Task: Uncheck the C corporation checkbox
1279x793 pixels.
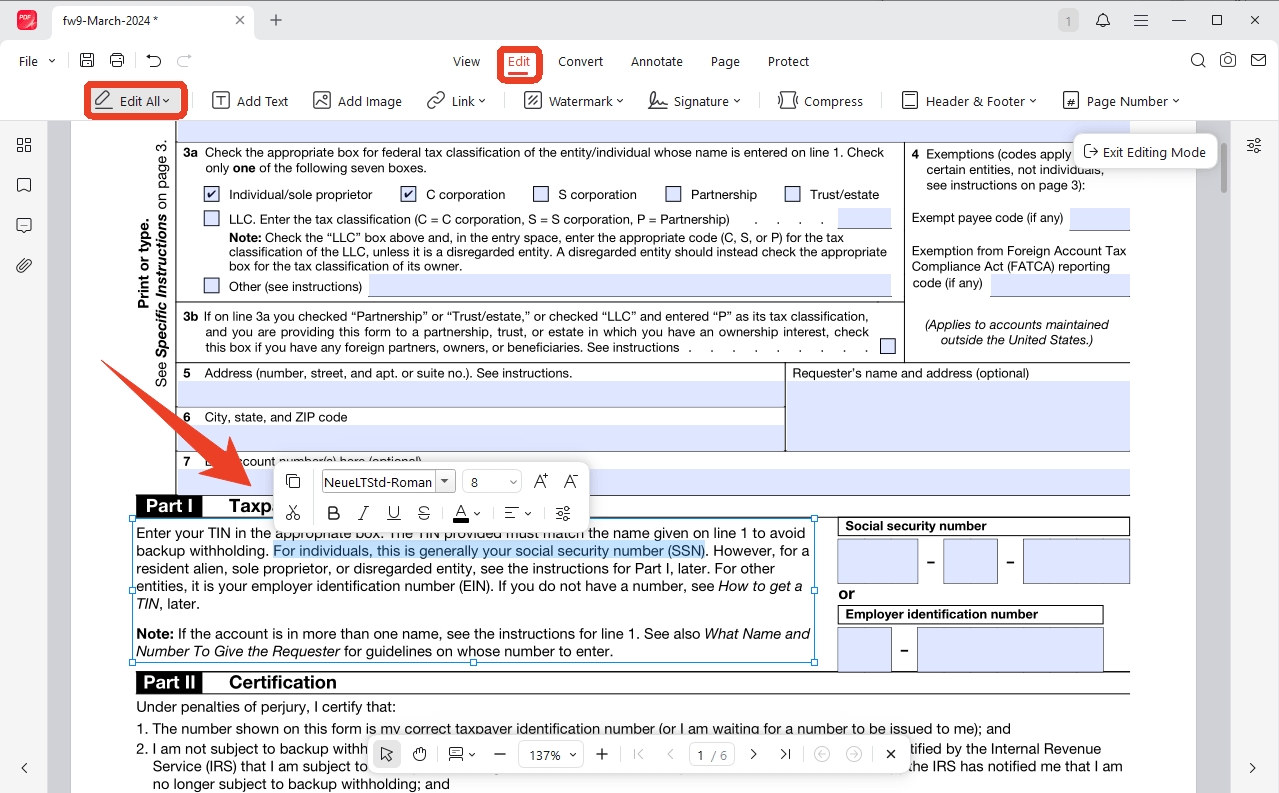Action: tap(409, 194)
